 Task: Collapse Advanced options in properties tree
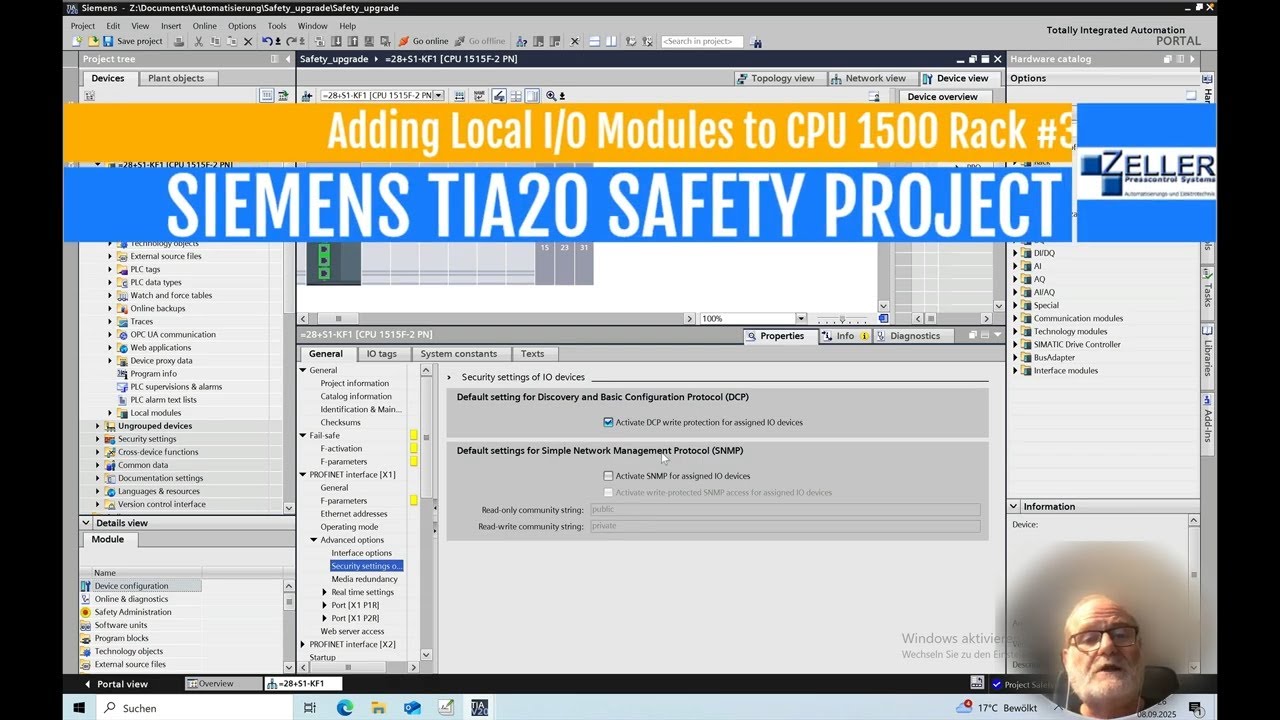point(313,540)
